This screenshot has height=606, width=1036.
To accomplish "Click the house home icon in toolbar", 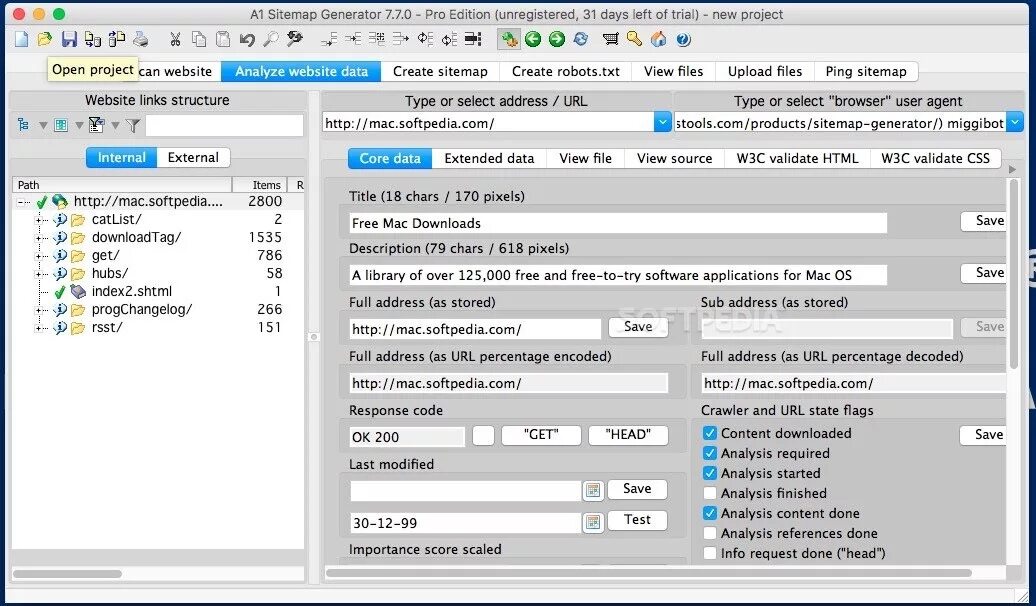I will point(659,39).
